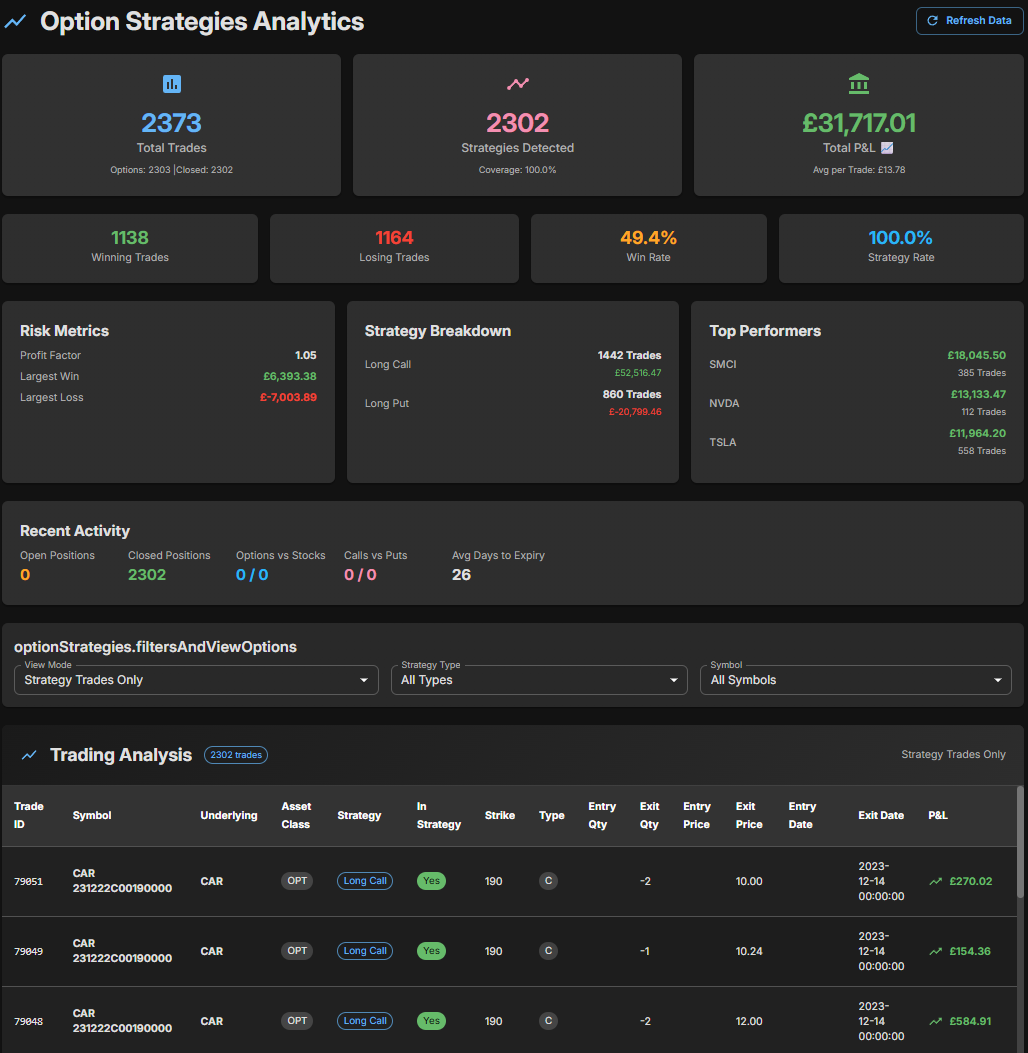Image resolution: width=1028 pixels, height=1053 pixels.
Task: Click the OPT badge for trade 79048
Action: click(x=297, y=1021)
